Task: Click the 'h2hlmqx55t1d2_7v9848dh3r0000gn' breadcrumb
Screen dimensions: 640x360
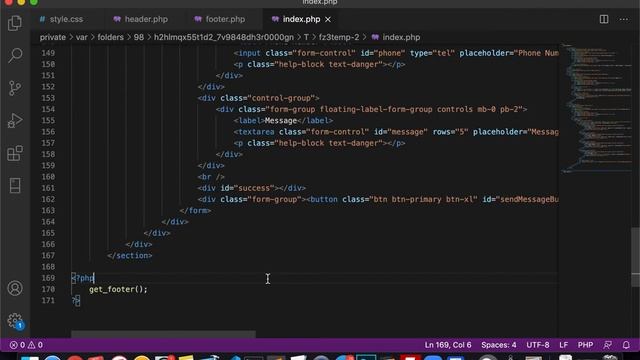Action: [224, 37]
